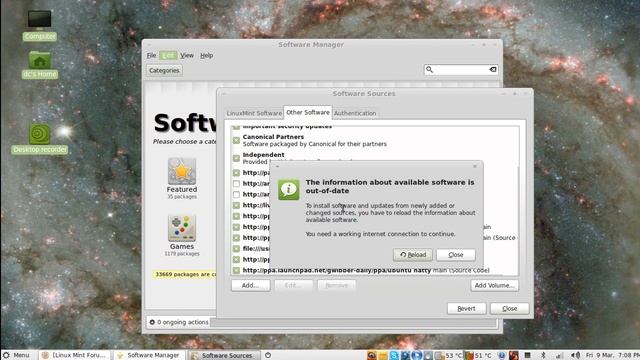Click the Fri 9 Mar clock in the panel
The image size is (640, 360).
tap(612, 355)
